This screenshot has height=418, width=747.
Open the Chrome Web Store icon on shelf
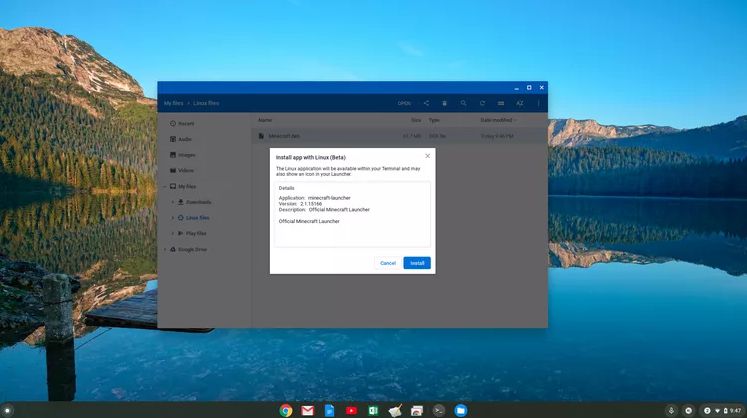(x=417, y=410)
